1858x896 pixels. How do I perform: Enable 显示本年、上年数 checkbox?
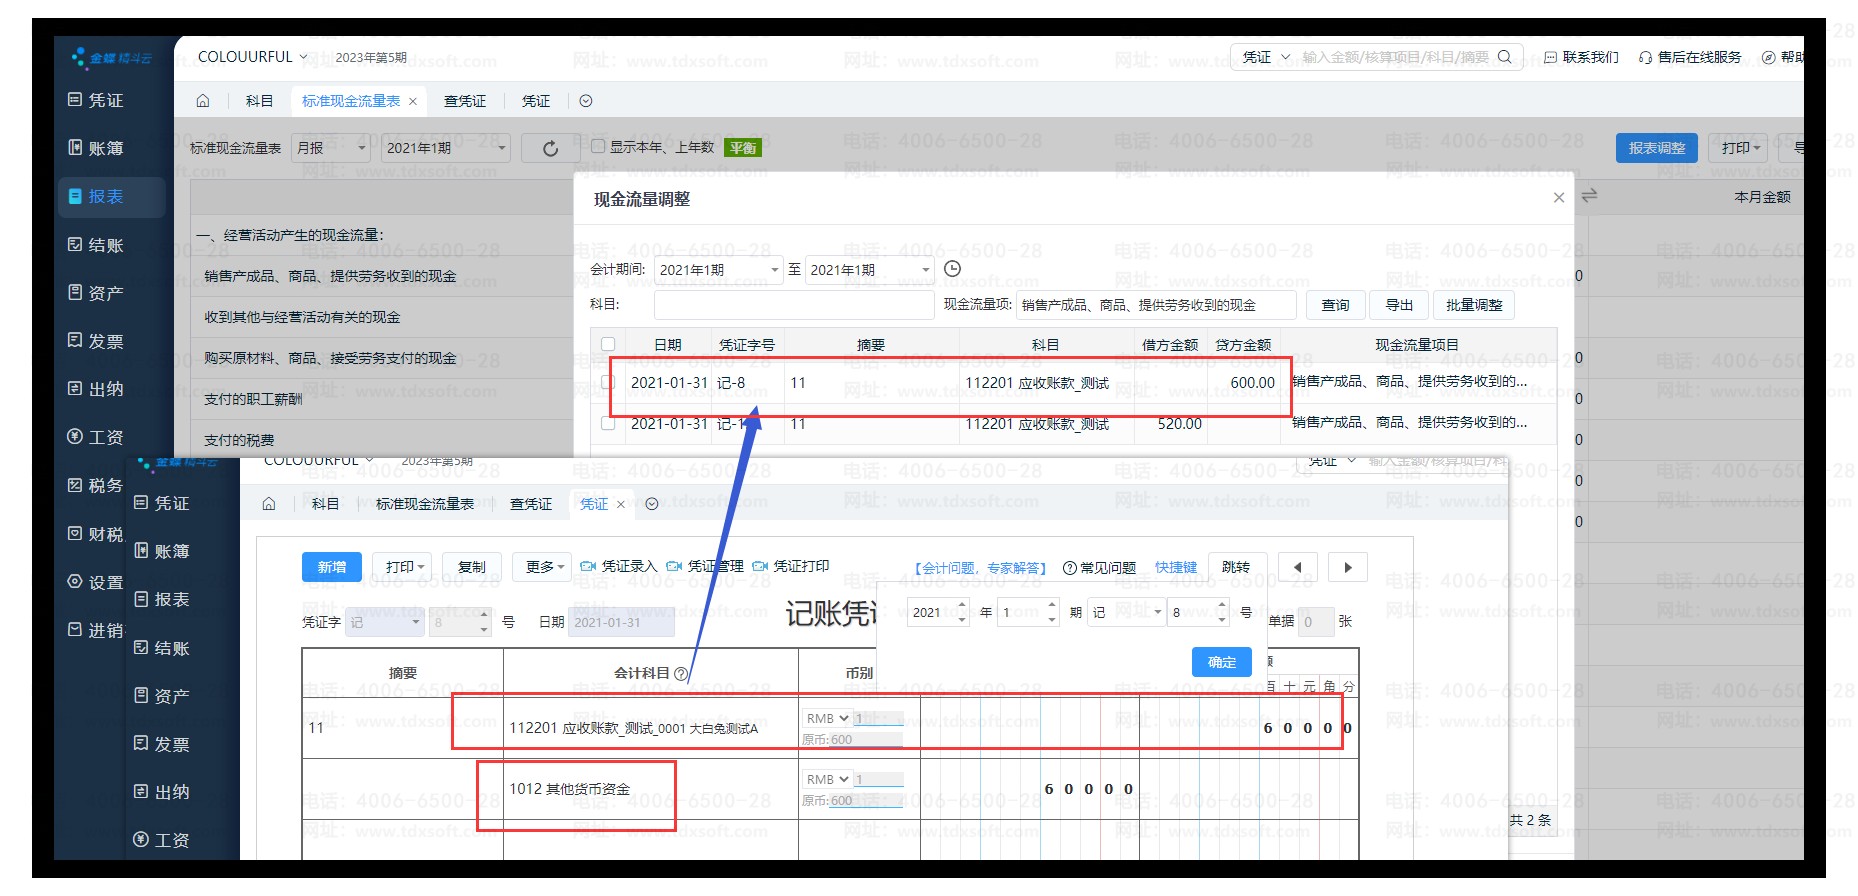(598, 147)
